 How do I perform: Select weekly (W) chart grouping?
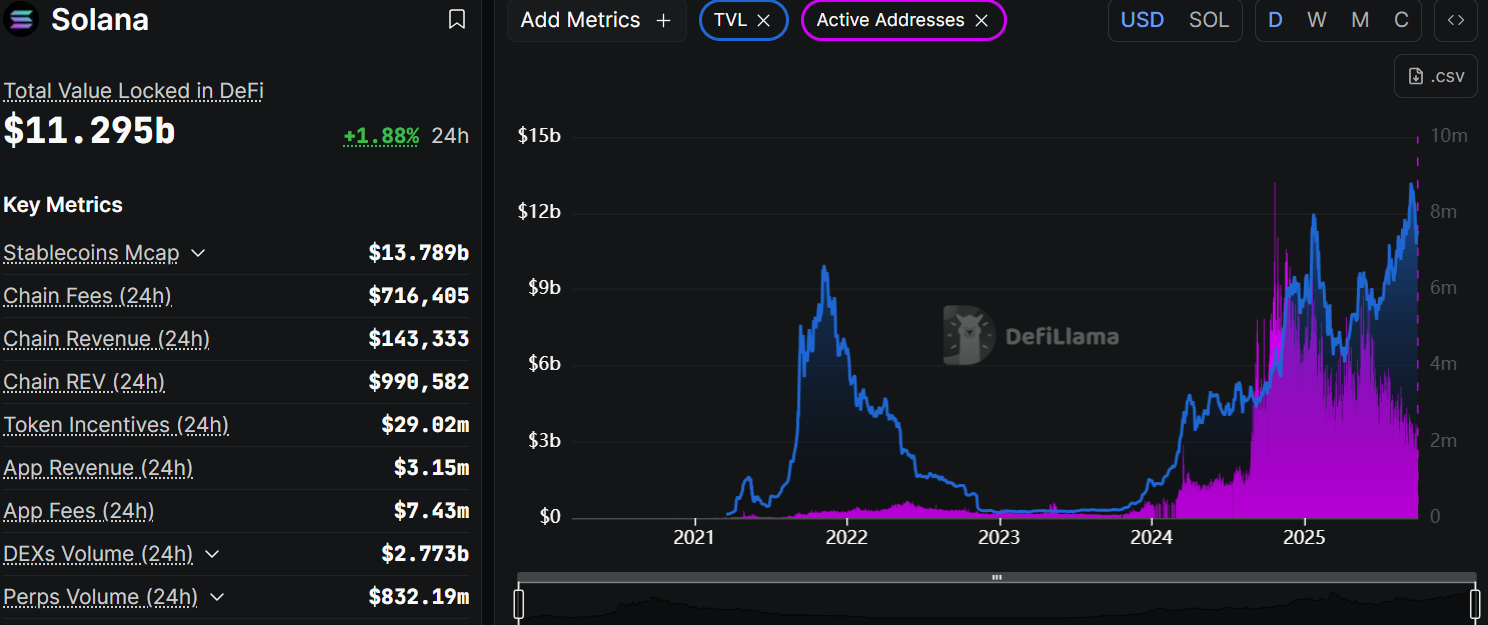click(x=1317, y=20)
